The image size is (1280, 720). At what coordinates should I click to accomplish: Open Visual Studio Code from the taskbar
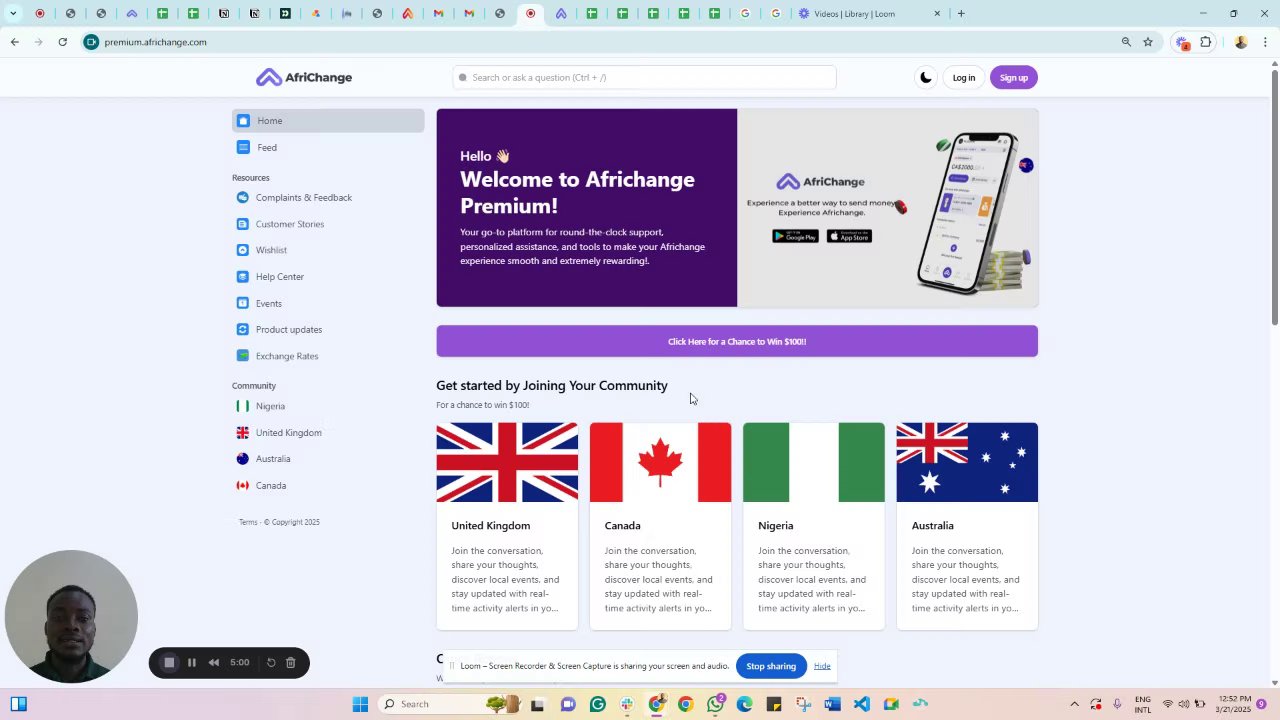pyautogui.click(x=862, y=704)
